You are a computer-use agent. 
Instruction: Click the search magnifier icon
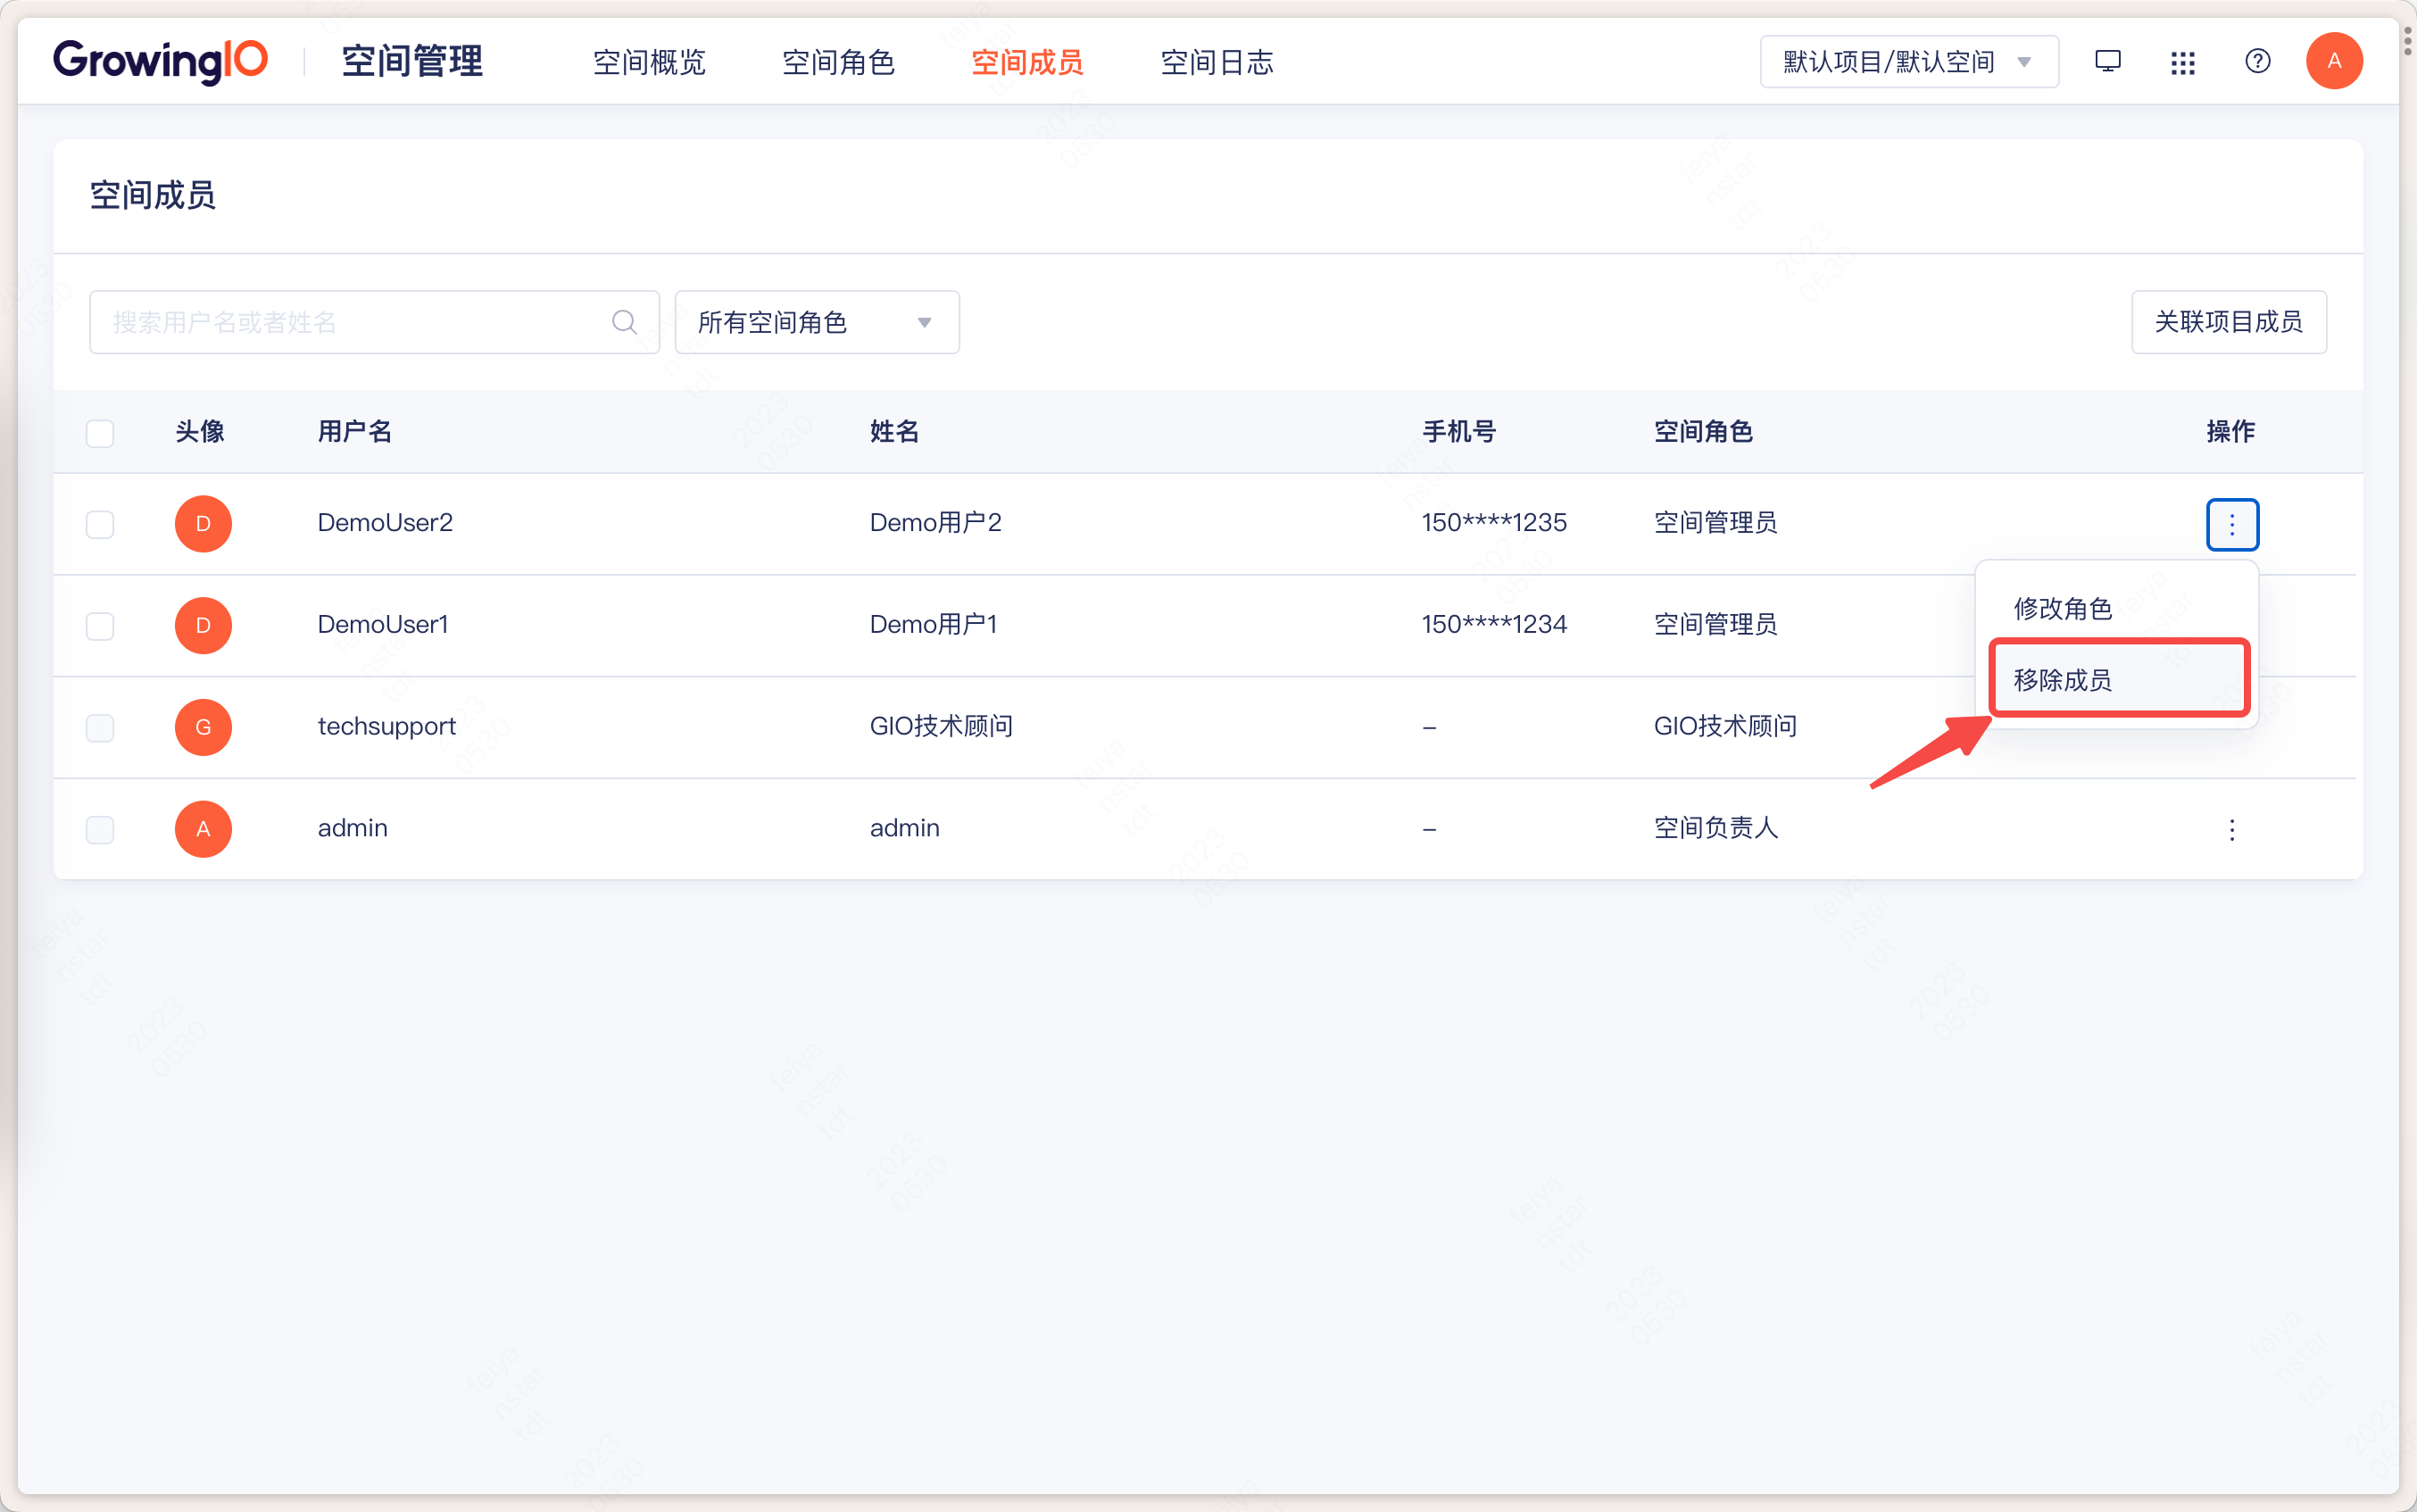coord(624,322)
